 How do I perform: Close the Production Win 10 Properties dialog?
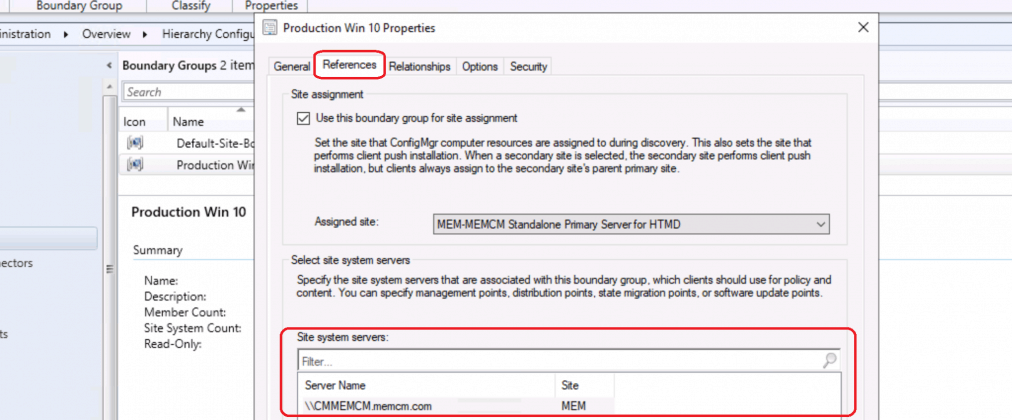click(x=861, y=28)
